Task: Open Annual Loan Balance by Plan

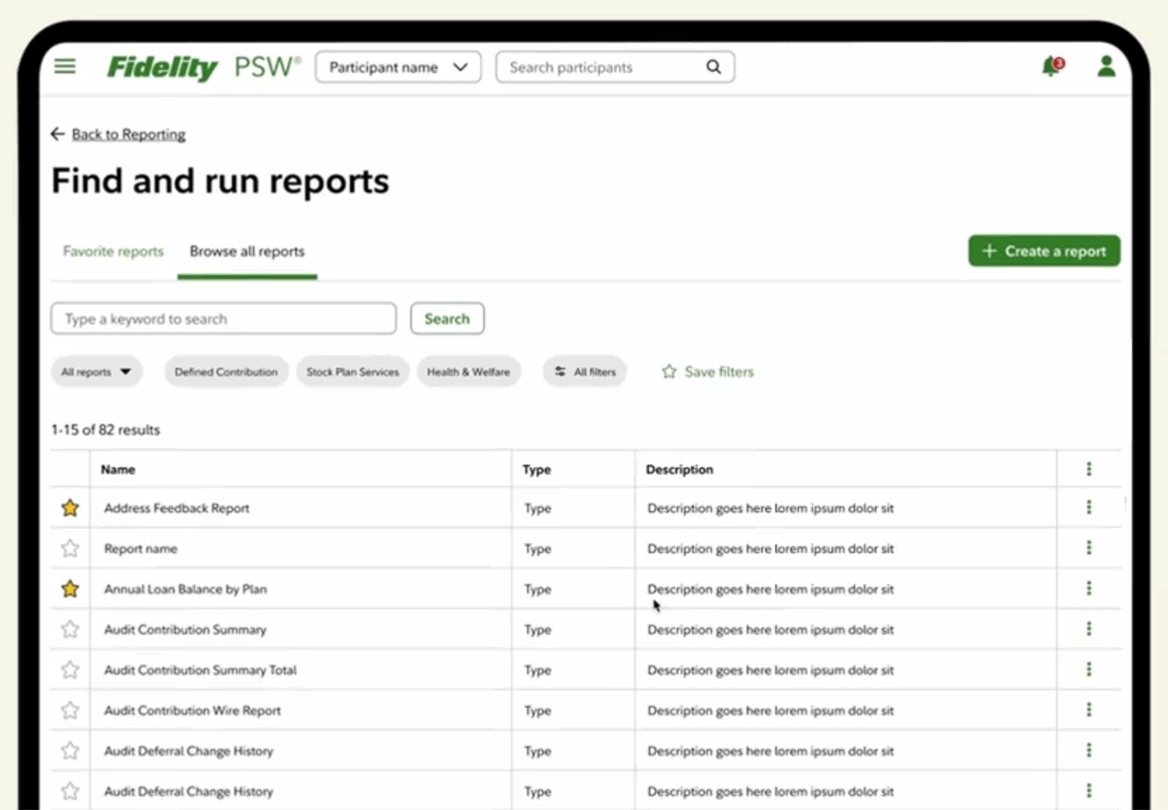Action: click(x=185, y=589)
